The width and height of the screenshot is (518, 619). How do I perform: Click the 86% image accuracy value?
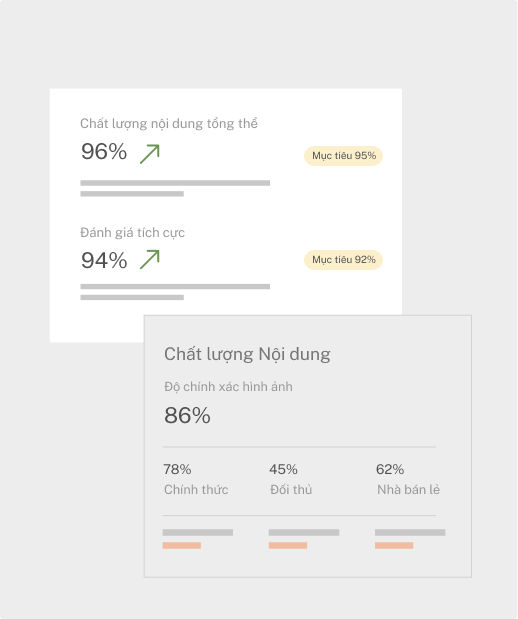click(188, 415)
